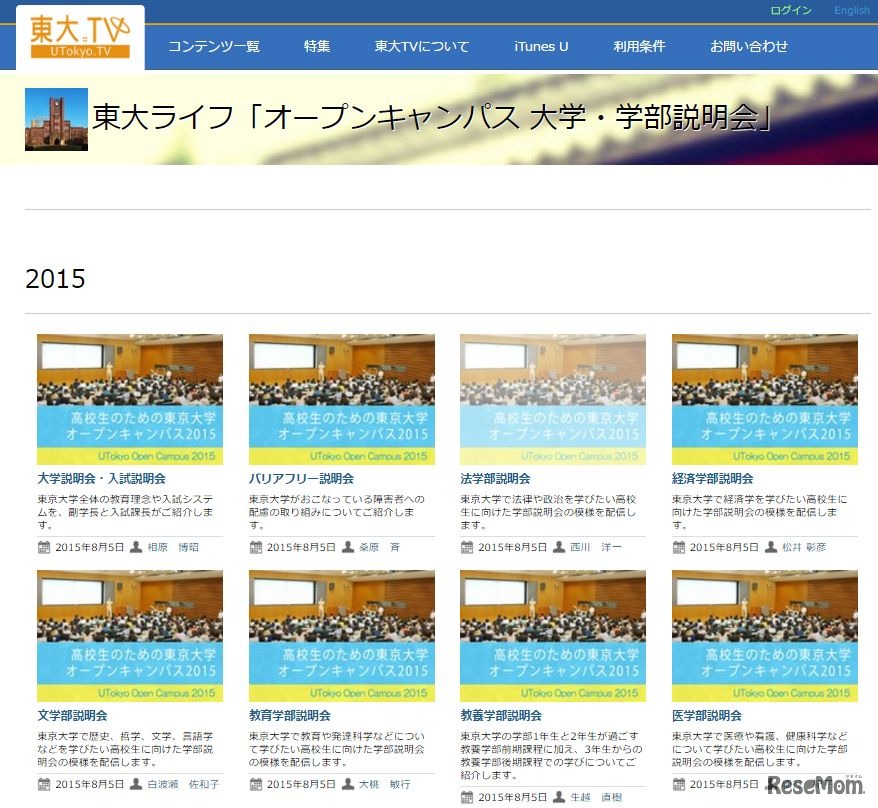Click speaker name 大桃 敏行
This screenshot has width=878, height=808.
click(385, 784)
